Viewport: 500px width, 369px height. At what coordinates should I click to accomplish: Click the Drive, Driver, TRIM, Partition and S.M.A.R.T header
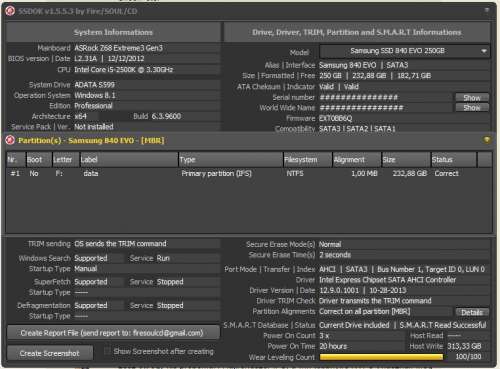[357, 32]
